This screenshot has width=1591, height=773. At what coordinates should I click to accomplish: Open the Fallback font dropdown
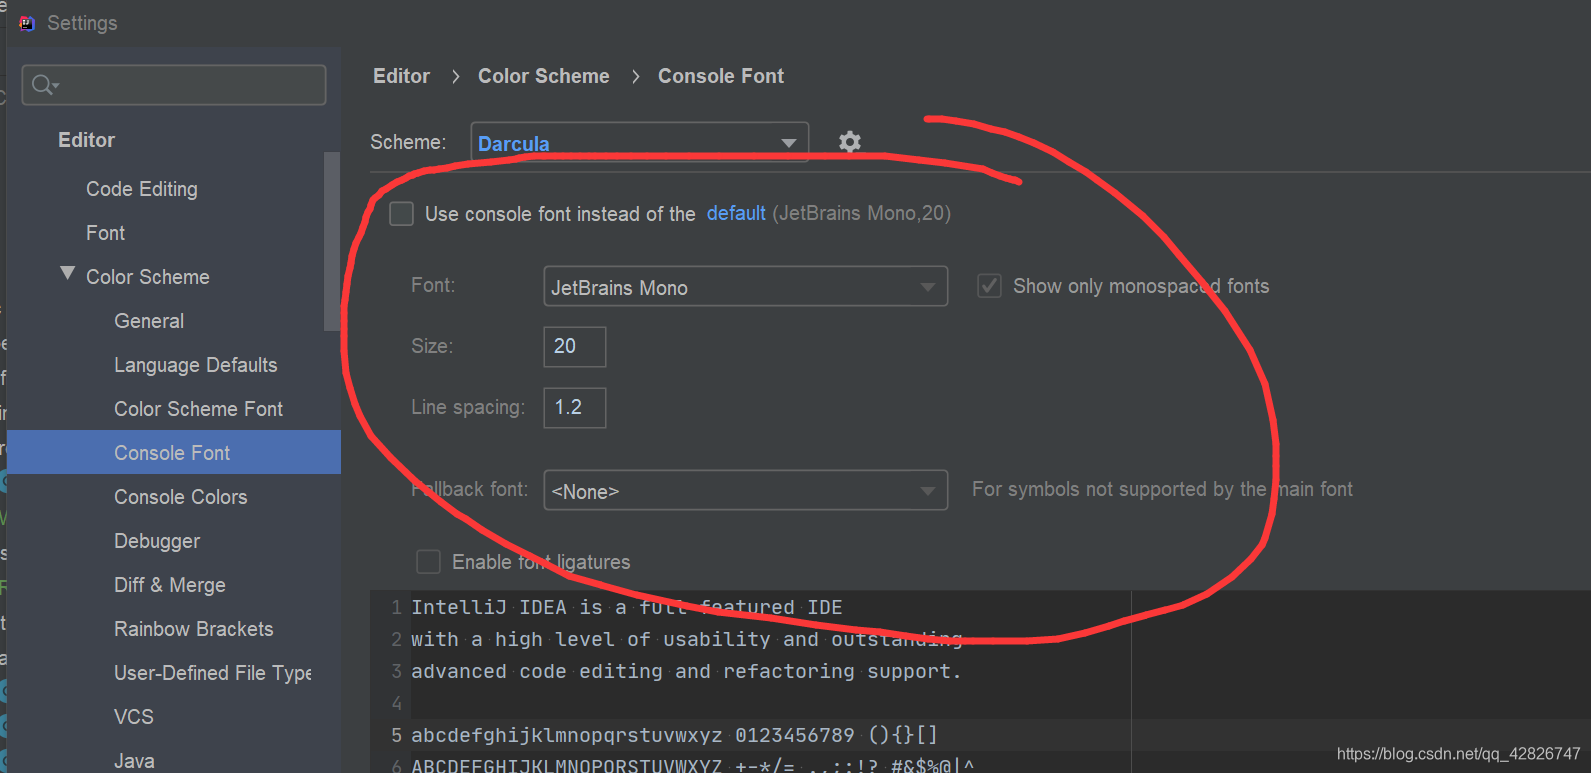pos(745,491)
